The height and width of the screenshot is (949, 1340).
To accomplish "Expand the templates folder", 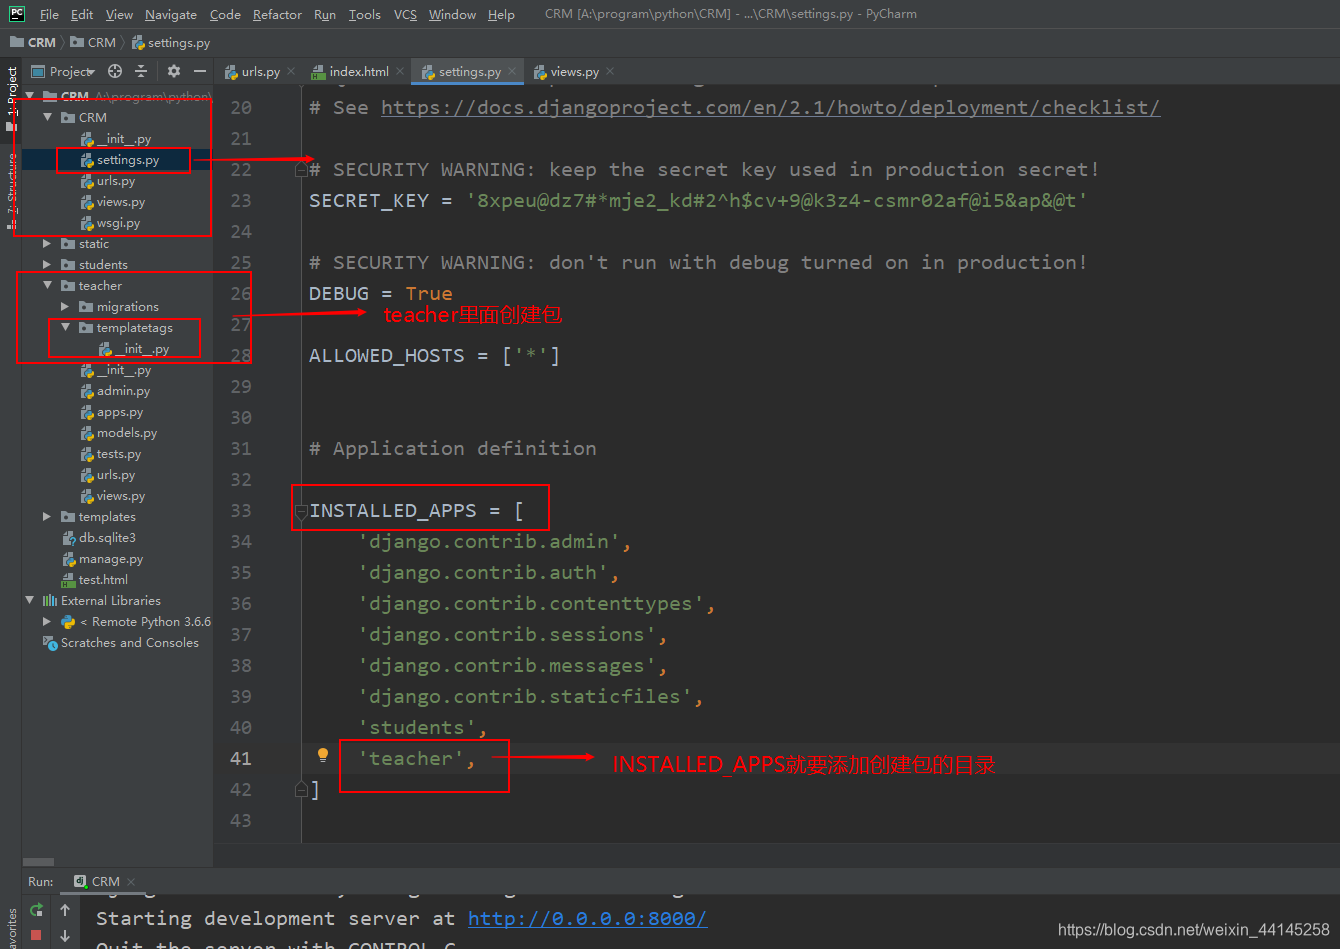I will (47, 516).
